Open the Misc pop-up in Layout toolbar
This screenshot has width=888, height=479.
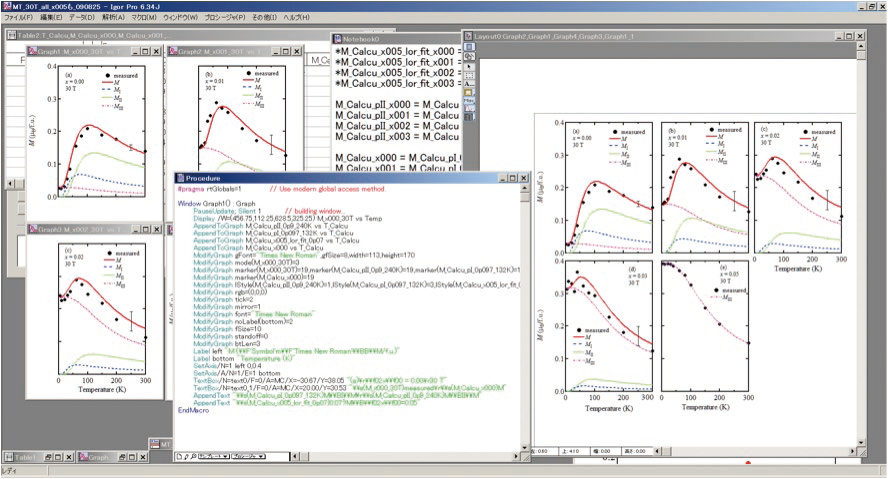pos(469,101)
